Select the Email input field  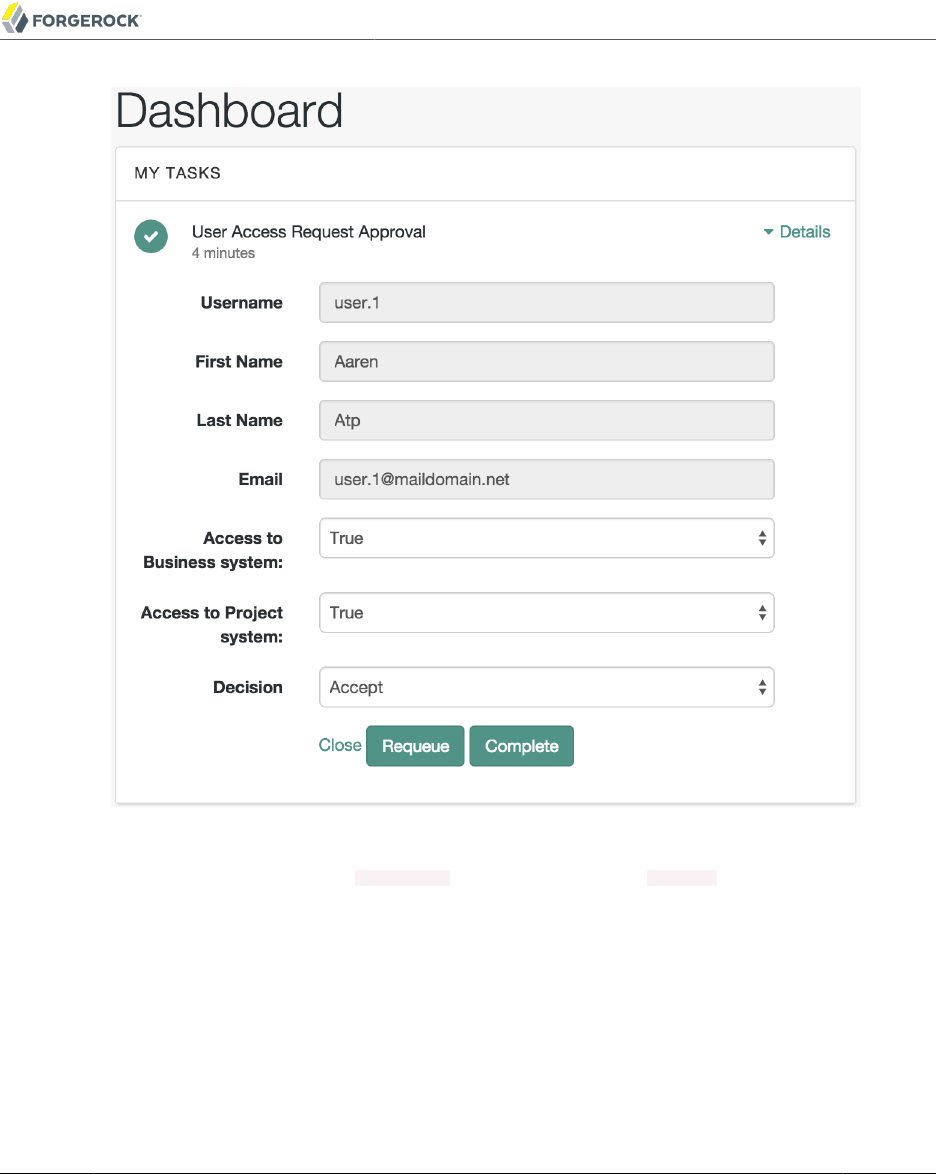pyautogui.click(x=546, y=480)
